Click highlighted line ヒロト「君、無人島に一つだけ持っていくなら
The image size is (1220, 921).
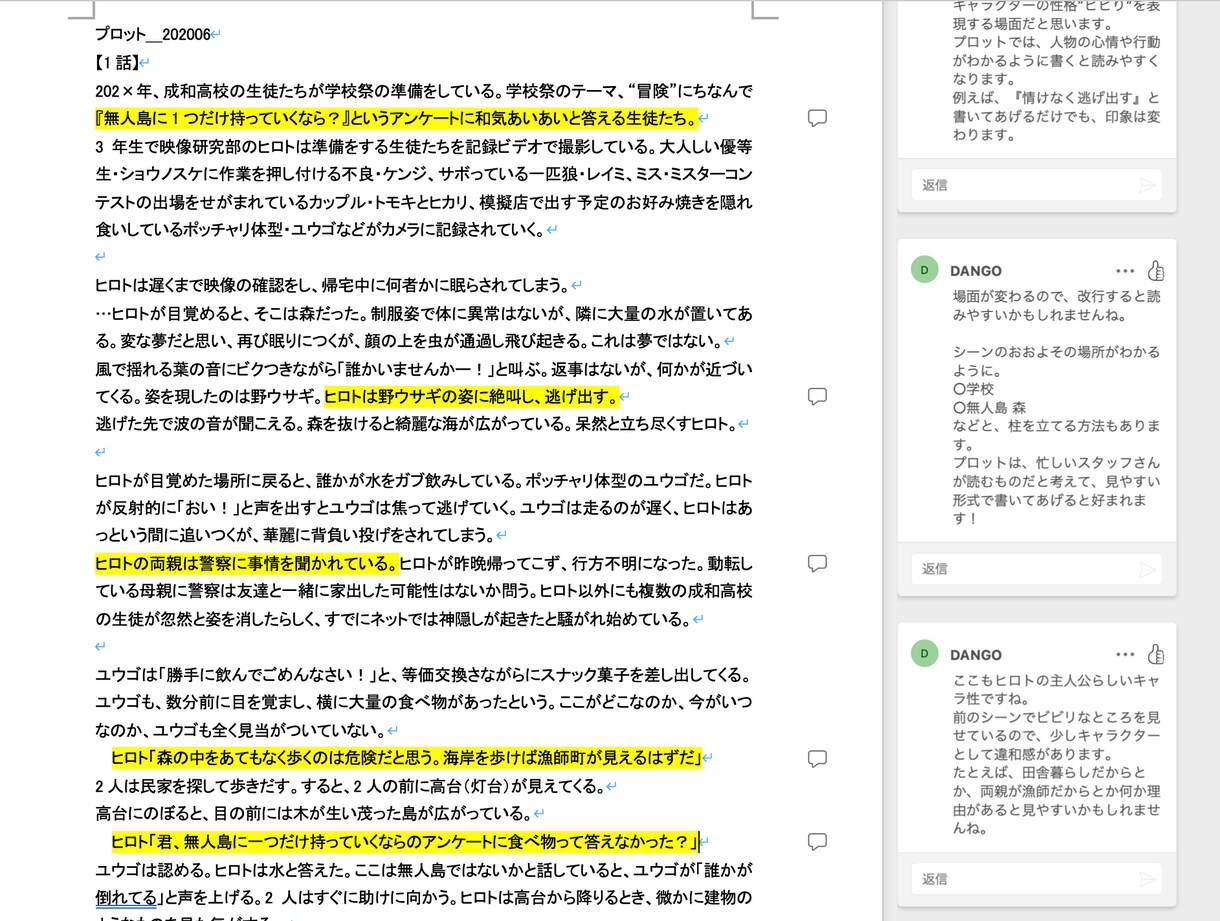pos(405,841)
